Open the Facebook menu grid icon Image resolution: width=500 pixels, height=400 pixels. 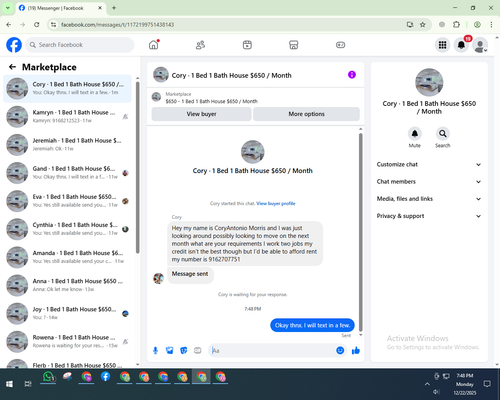442,45
